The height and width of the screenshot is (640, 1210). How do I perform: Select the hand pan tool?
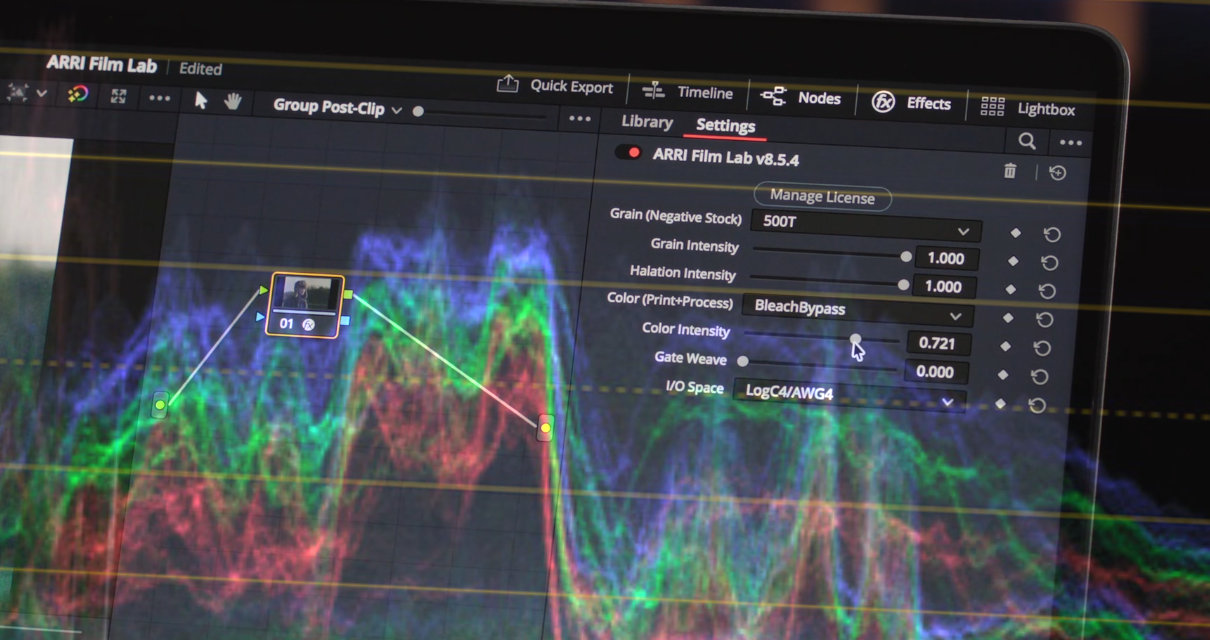click(233, 101)
